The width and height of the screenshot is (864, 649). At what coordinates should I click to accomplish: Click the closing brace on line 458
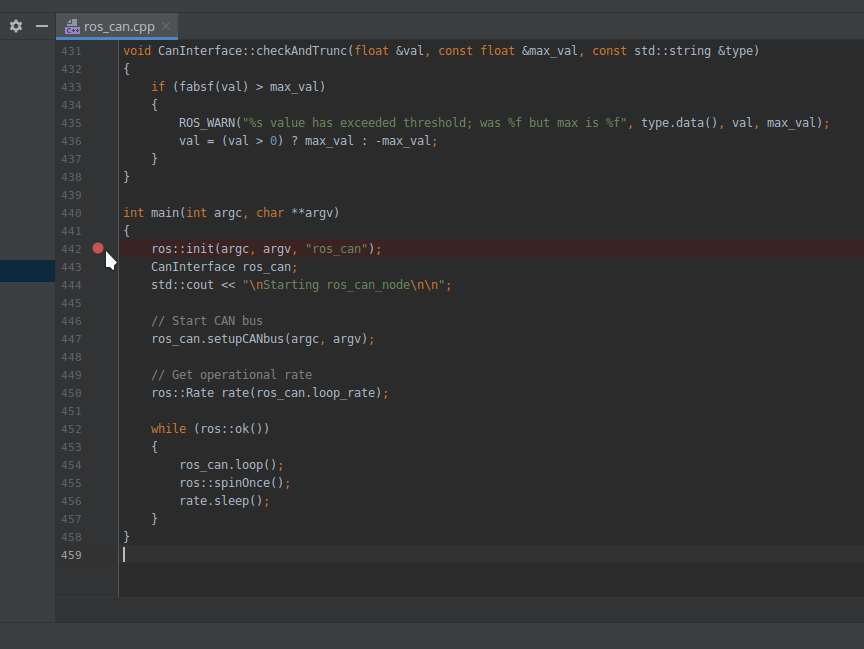click(127, 537)
